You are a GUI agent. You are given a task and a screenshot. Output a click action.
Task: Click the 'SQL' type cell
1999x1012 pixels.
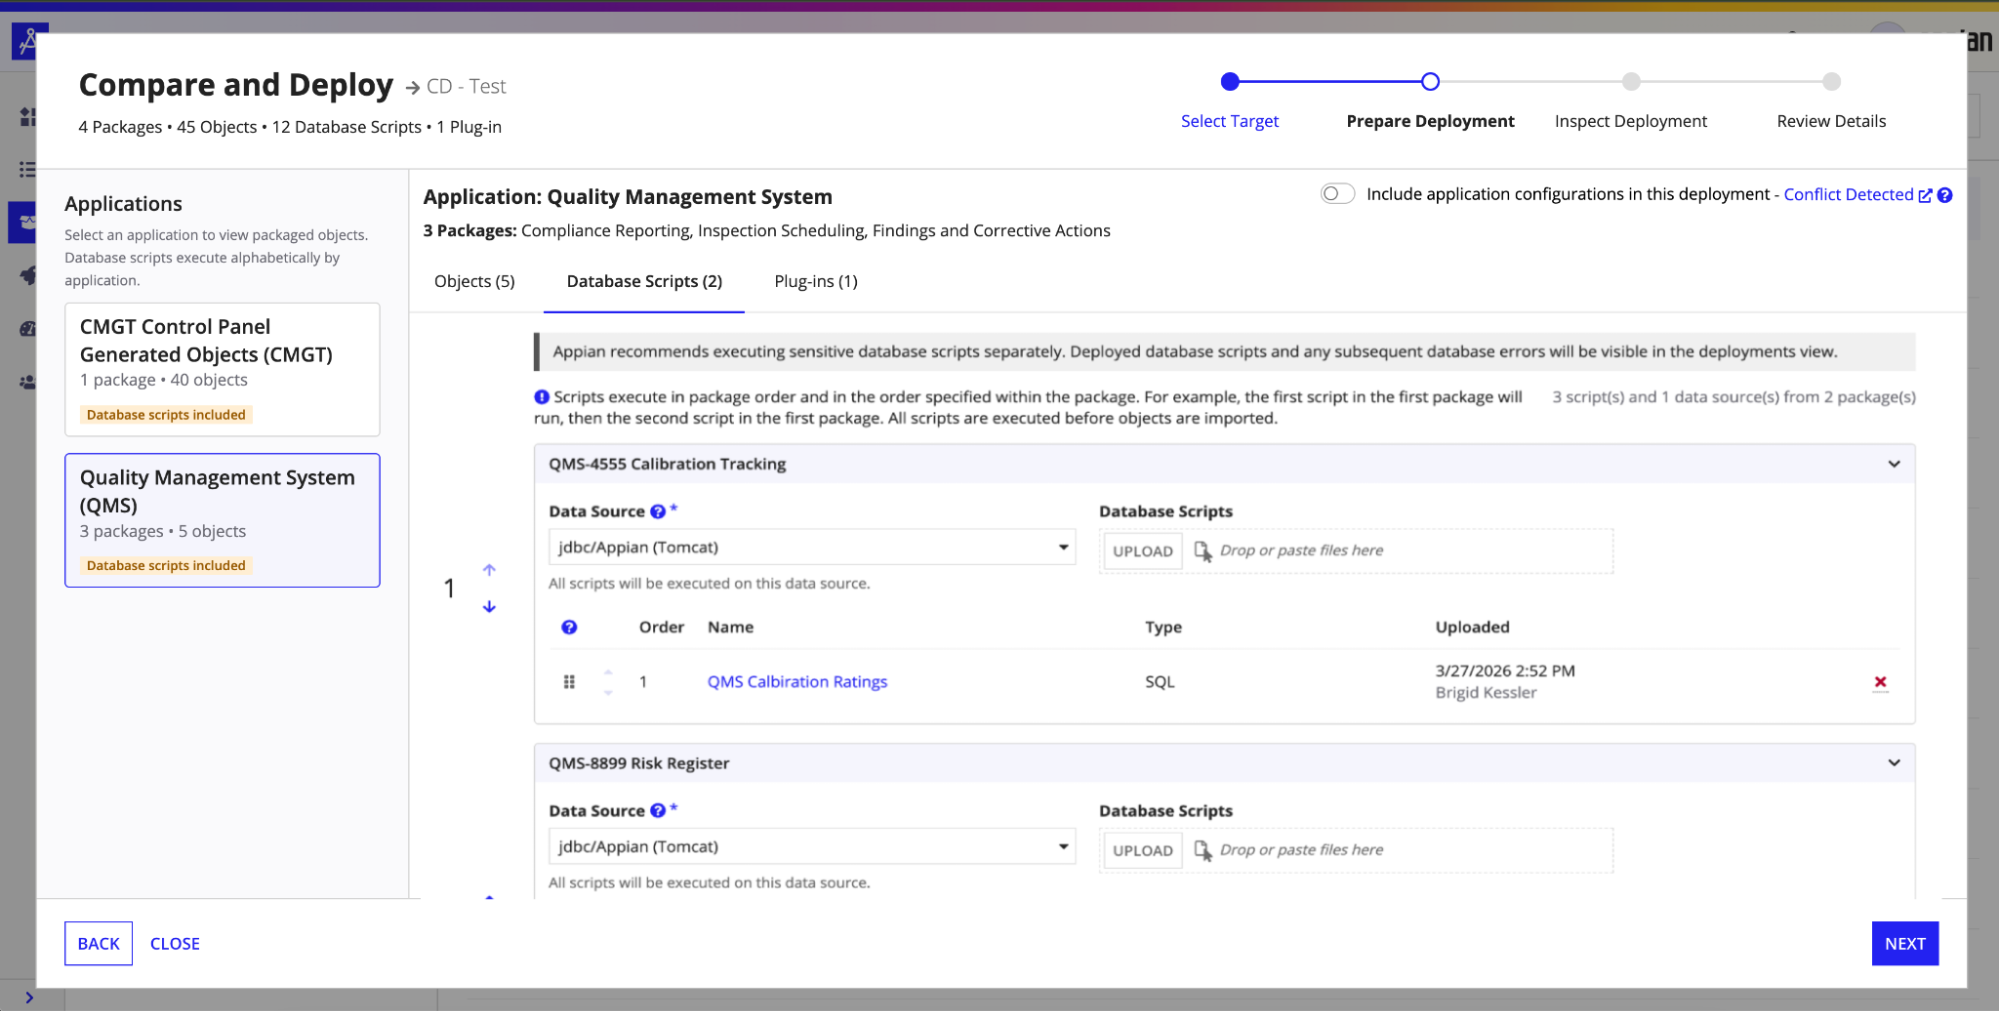pyautogui.click(x=1160, y=682)
